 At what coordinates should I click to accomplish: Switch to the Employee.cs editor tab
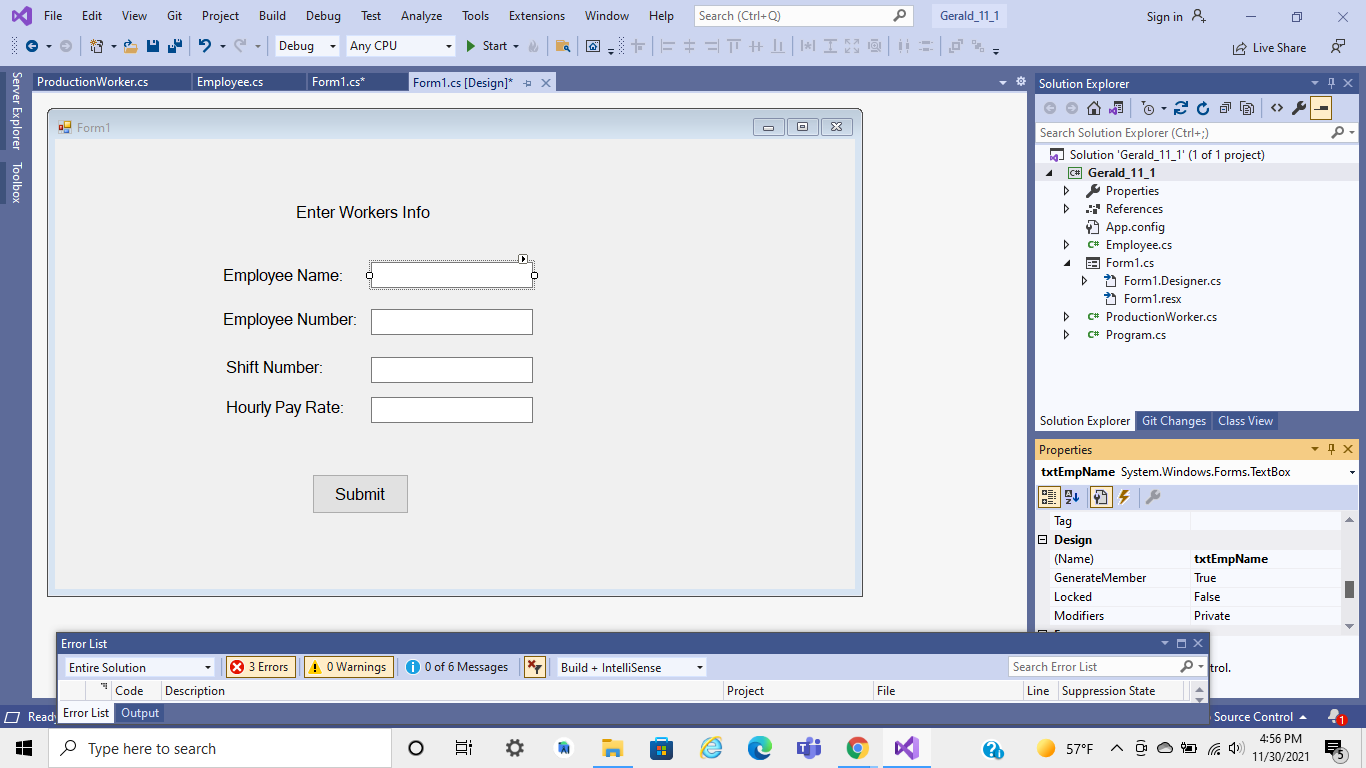tap(249, 82)
